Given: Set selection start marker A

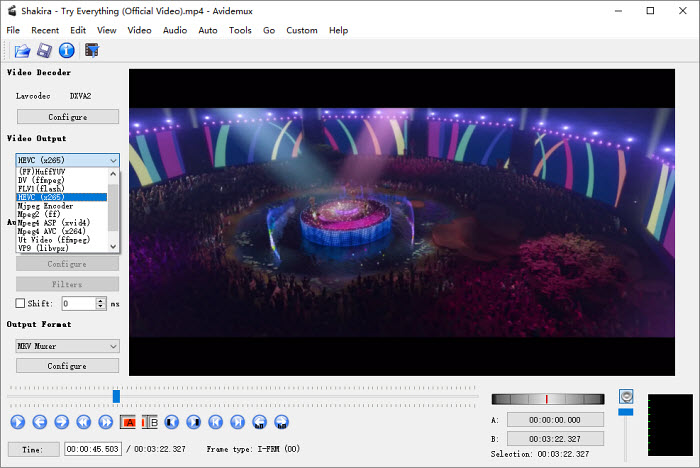Looking at the screenshot, I should [128, 422].
